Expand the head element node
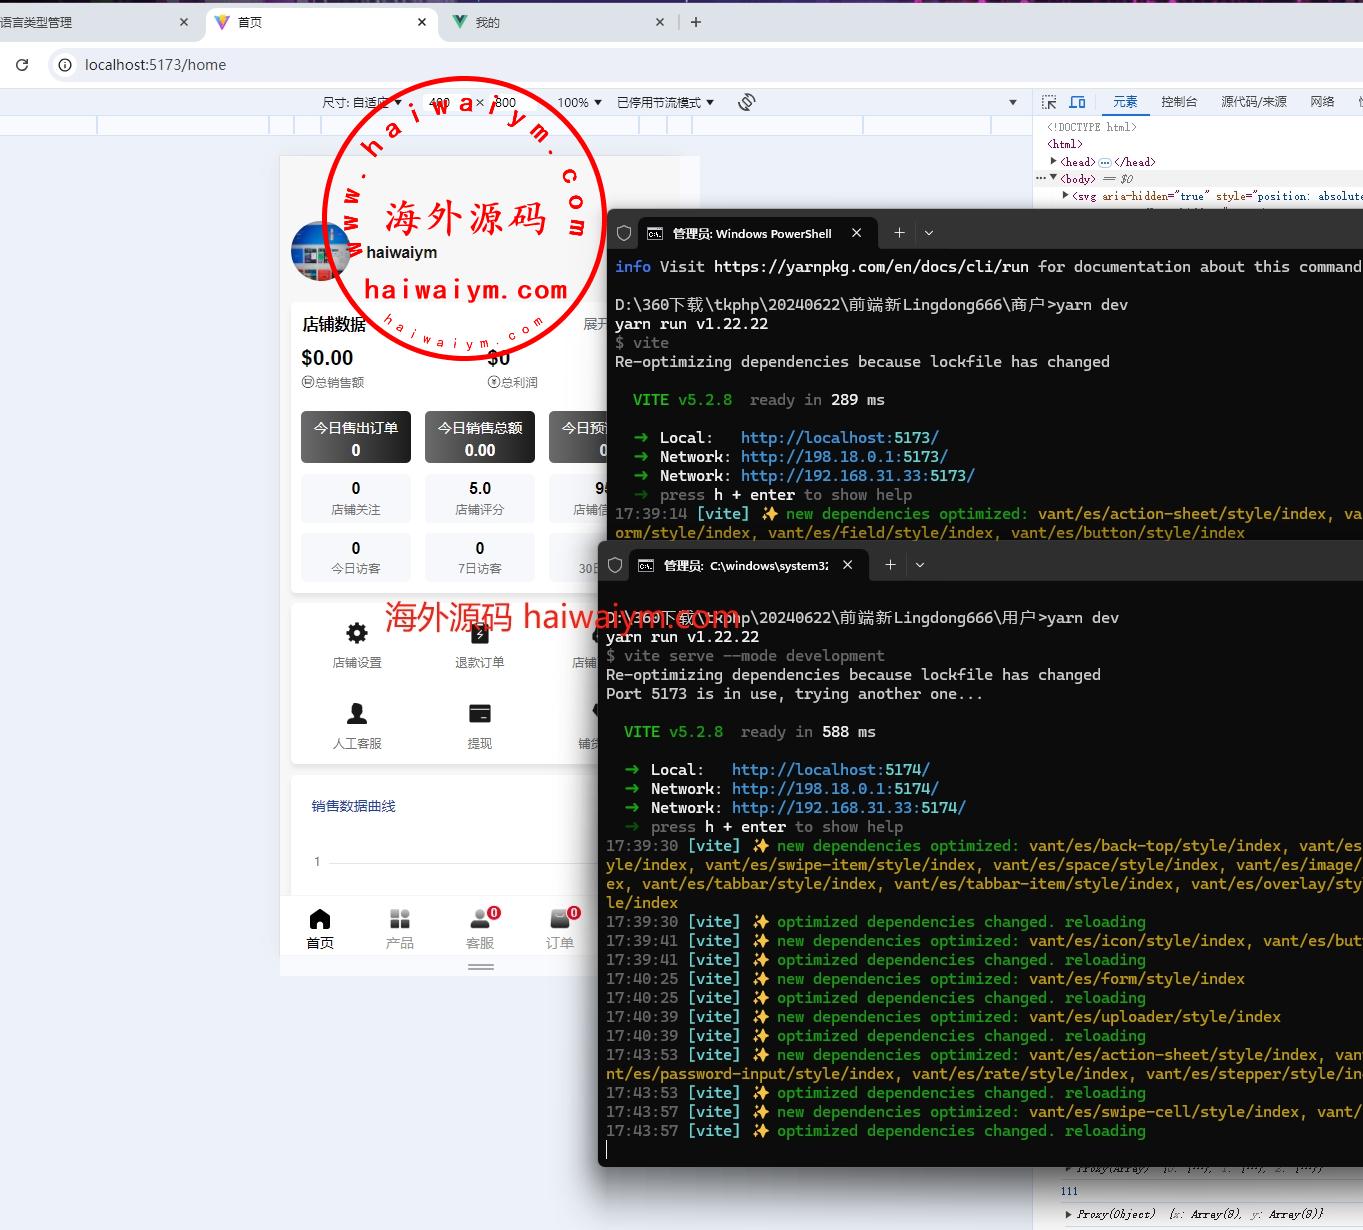Screen dimensions: 1363x1230 (1054, 161)
